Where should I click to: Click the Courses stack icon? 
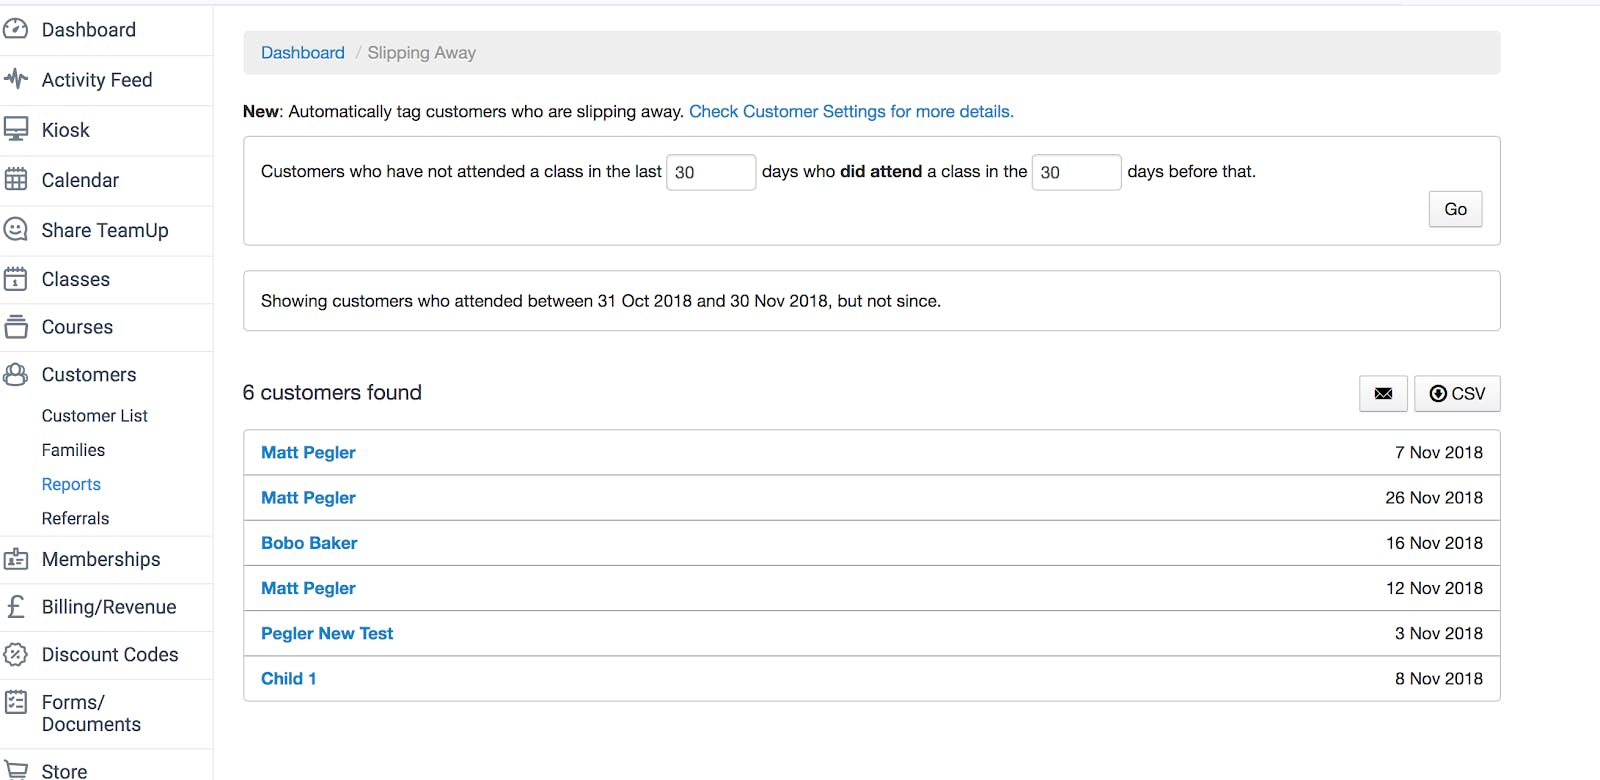pyautogui.click(x=16, y=327)
